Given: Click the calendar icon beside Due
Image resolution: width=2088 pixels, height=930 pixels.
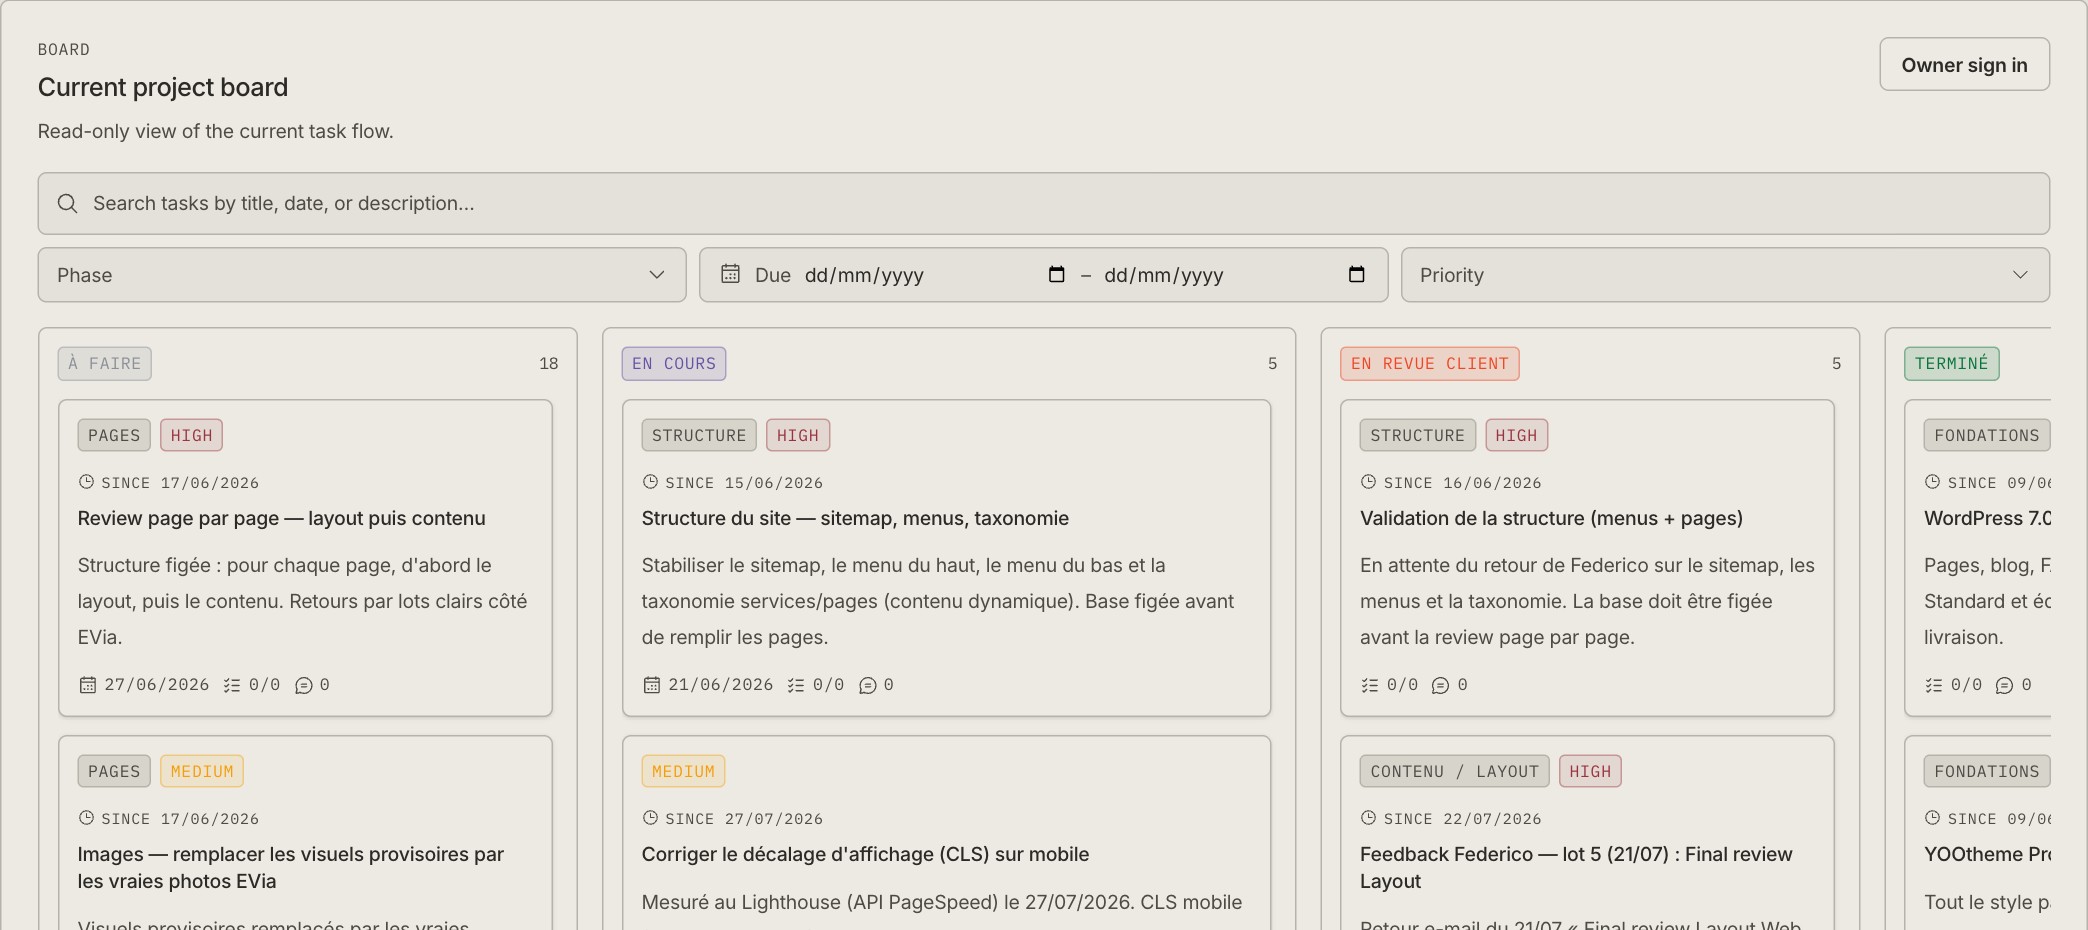Looking at the screenshot, I should click(x=730, y=274).
